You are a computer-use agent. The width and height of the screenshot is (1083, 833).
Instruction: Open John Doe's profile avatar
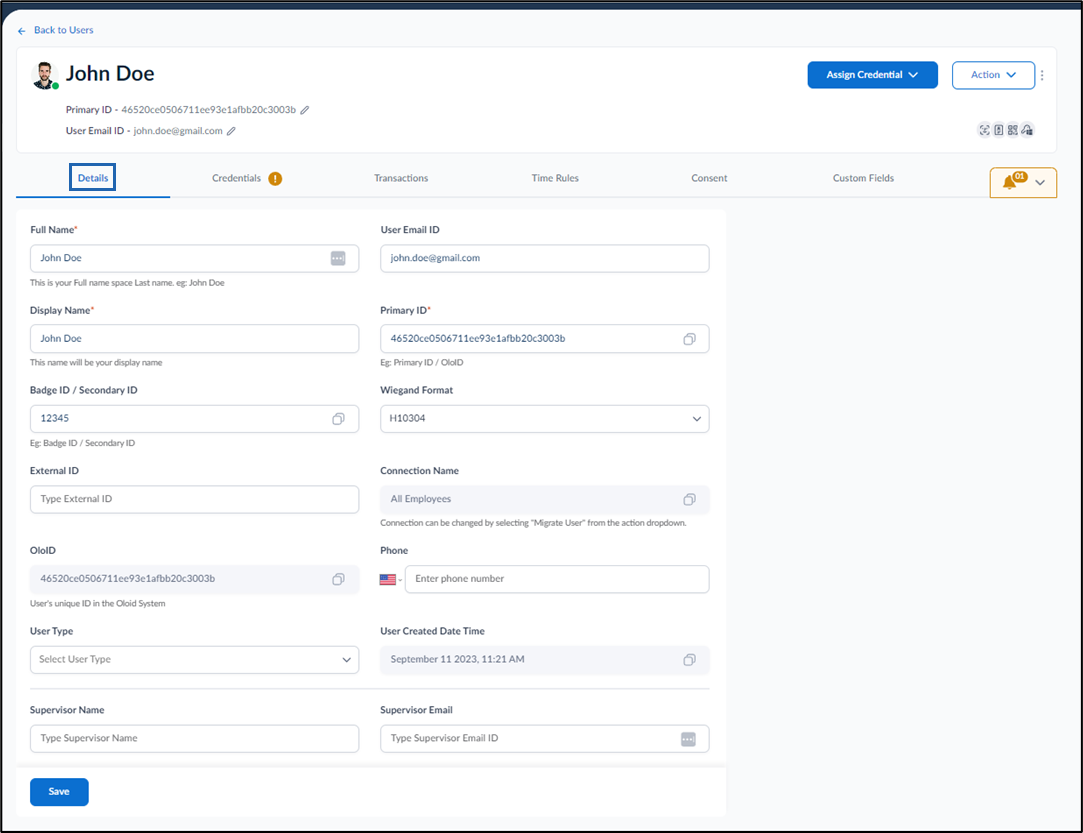coord(45,75)
